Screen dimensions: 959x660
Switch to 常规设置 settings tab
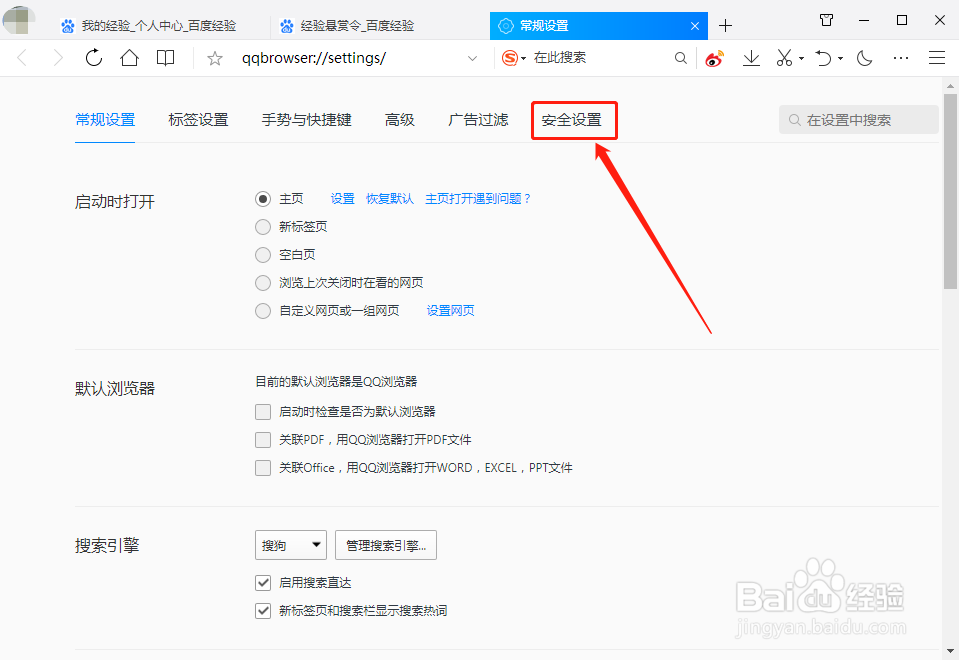[105, 120]
